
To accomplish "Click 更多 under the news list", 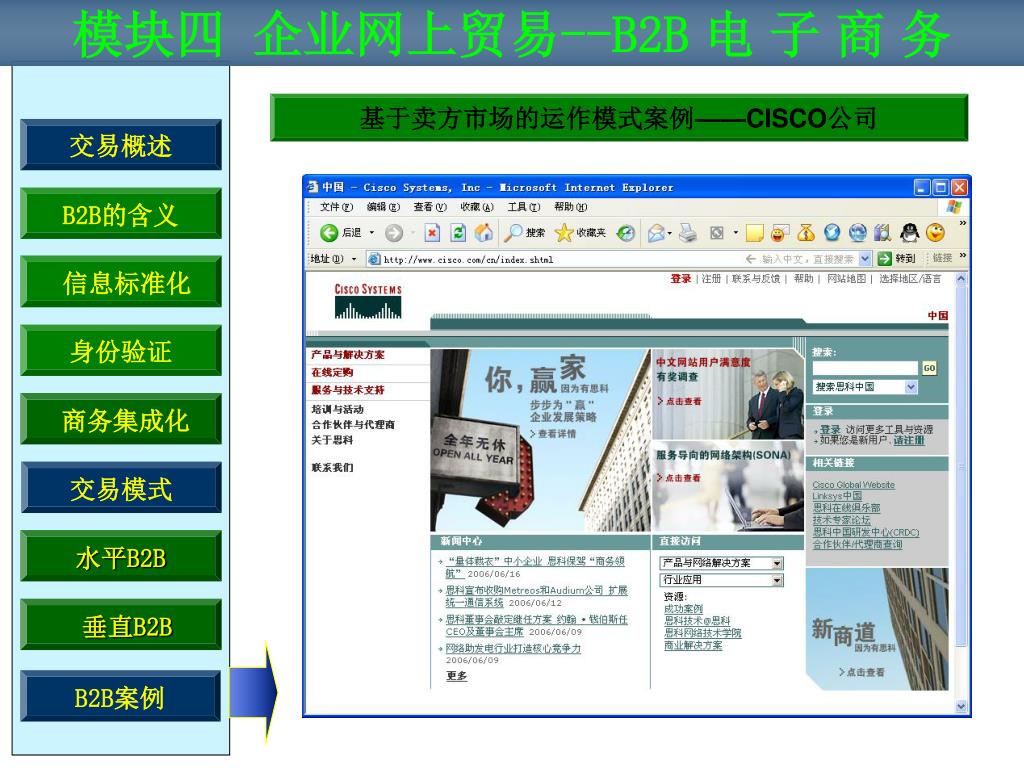I will [456, 676].
